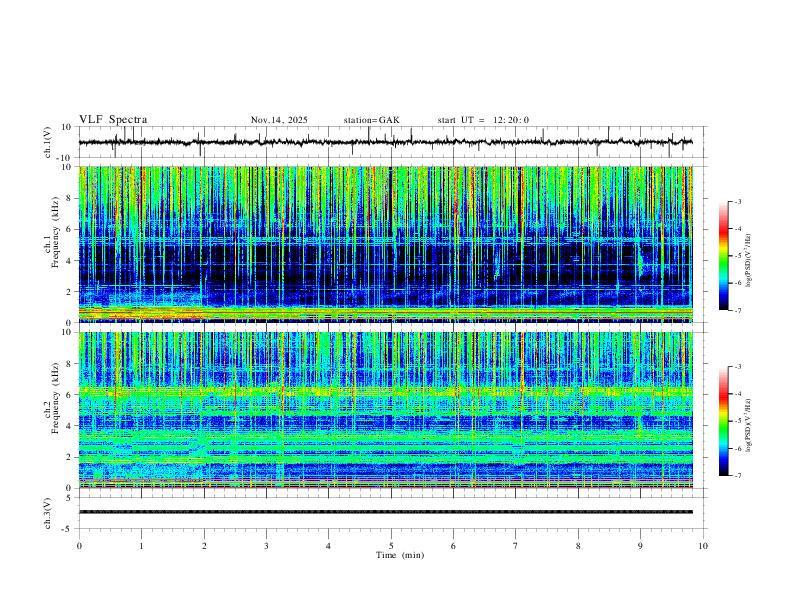The width and height of the screenshot is (792, 612).
Task: Click the "station=GAK" header label
Action: [371, 120]
